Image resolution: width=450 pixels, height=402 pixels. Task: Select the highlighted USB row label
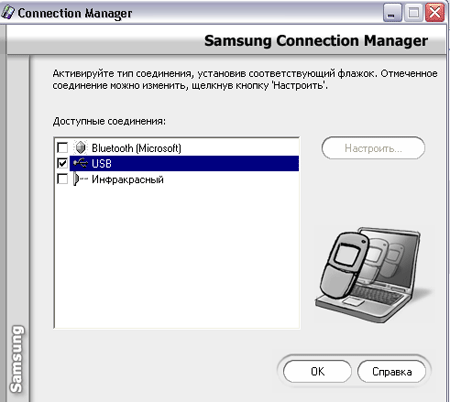(101, 163)
